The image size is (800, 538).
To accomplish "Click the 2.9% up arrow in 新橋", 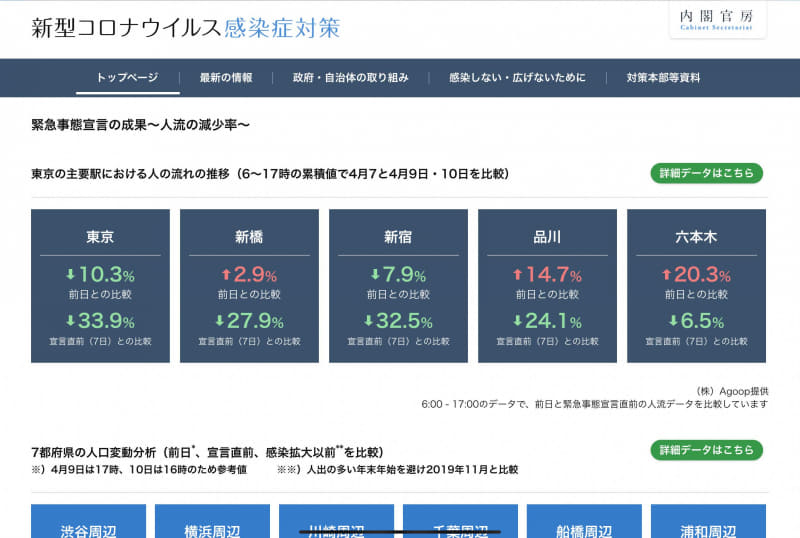I will click(226, 275).
